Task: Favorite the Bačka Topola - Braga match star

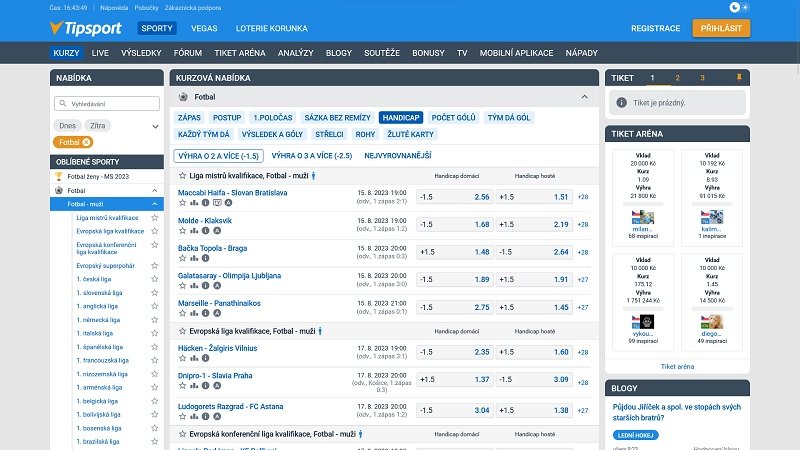Action: 182,258
